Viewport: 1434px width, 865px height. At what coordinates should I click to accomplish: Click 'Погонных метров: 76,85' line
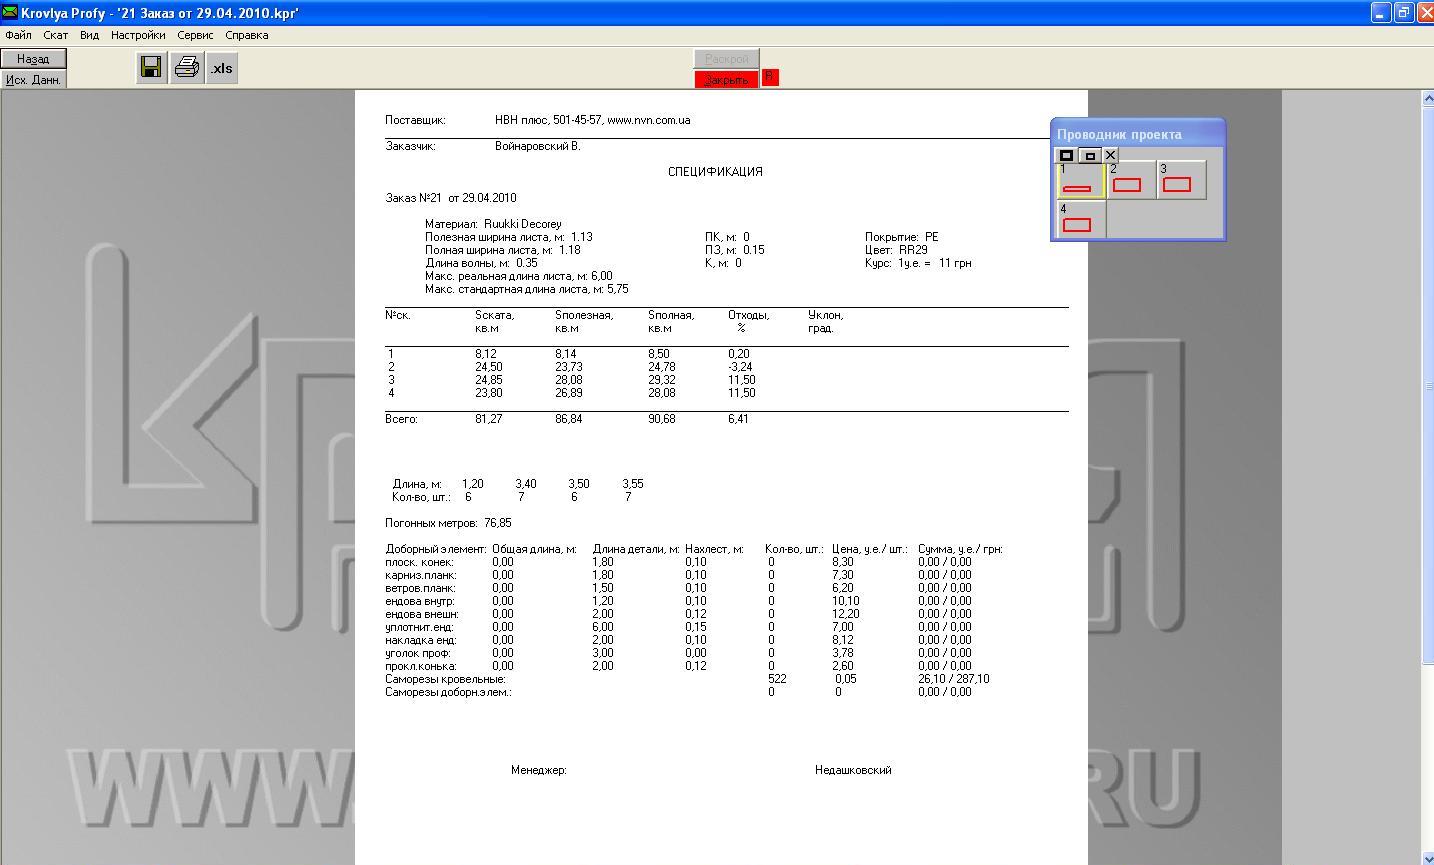(x=448, y=523)
